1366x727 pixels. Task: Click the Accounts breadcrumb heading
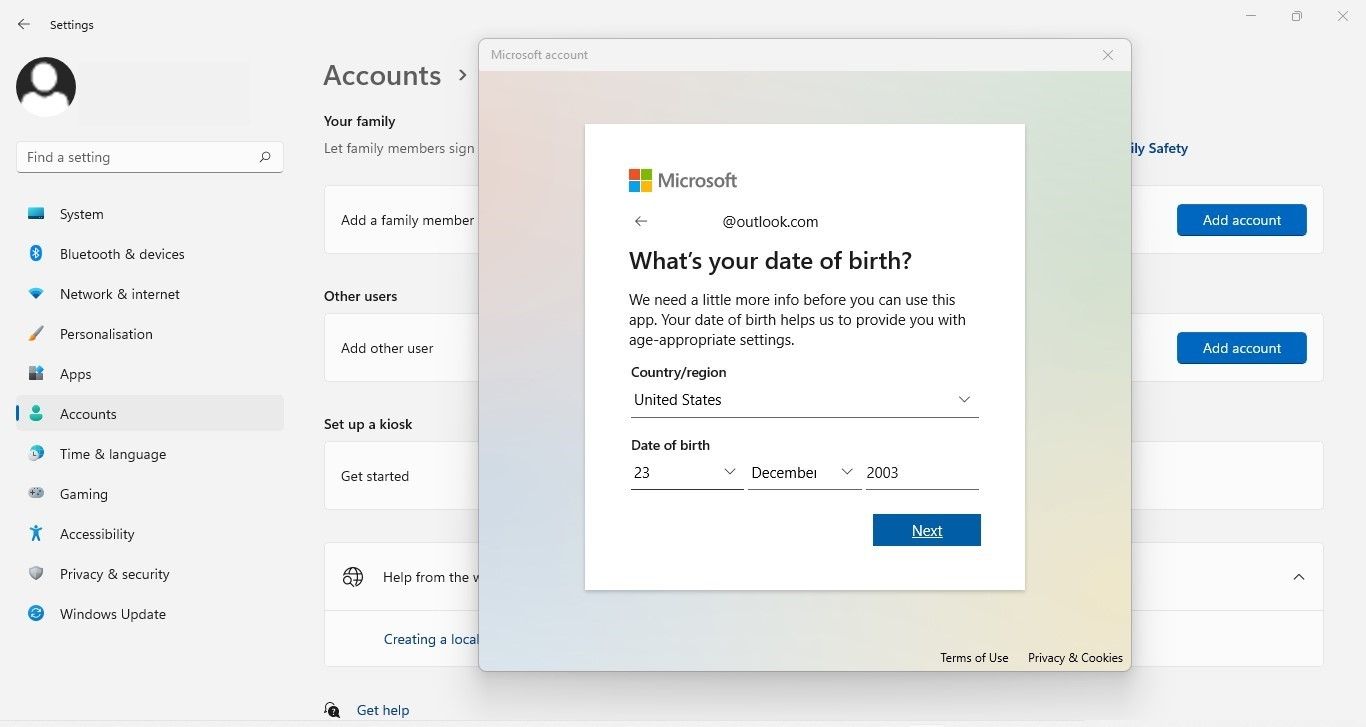click(x=382, y=75)
